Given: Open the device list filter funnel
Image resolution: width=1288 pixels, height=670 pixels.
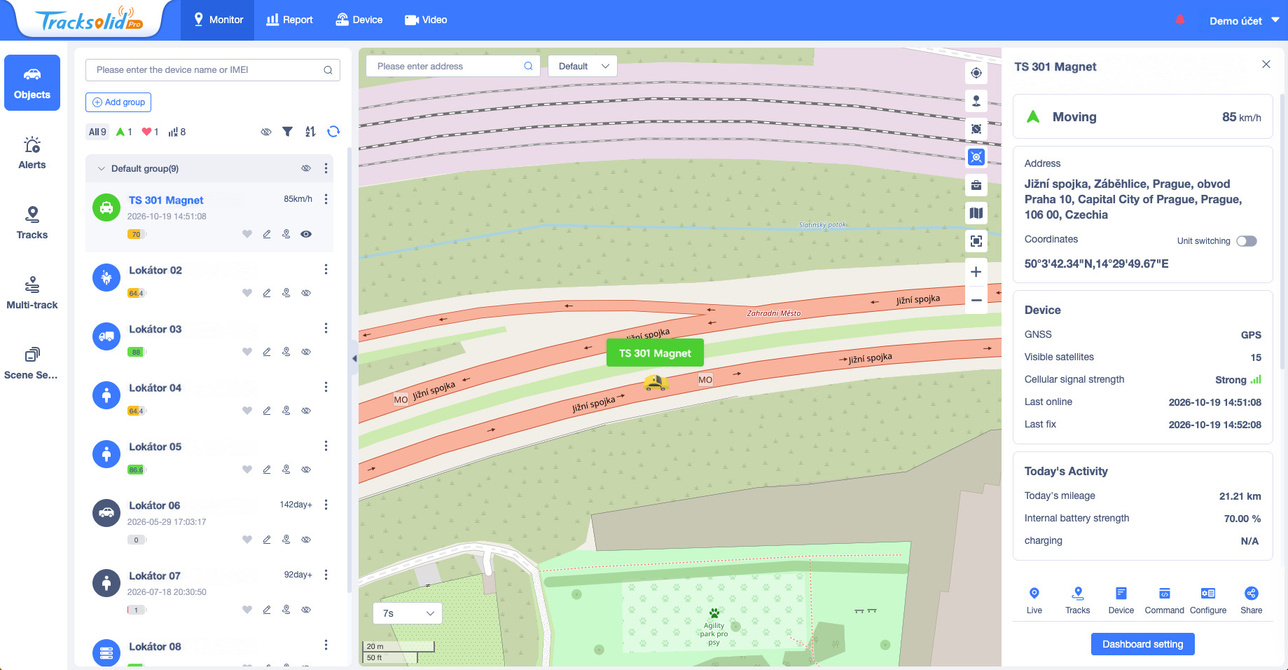Looking at the screenshot, I should point(287,131).
